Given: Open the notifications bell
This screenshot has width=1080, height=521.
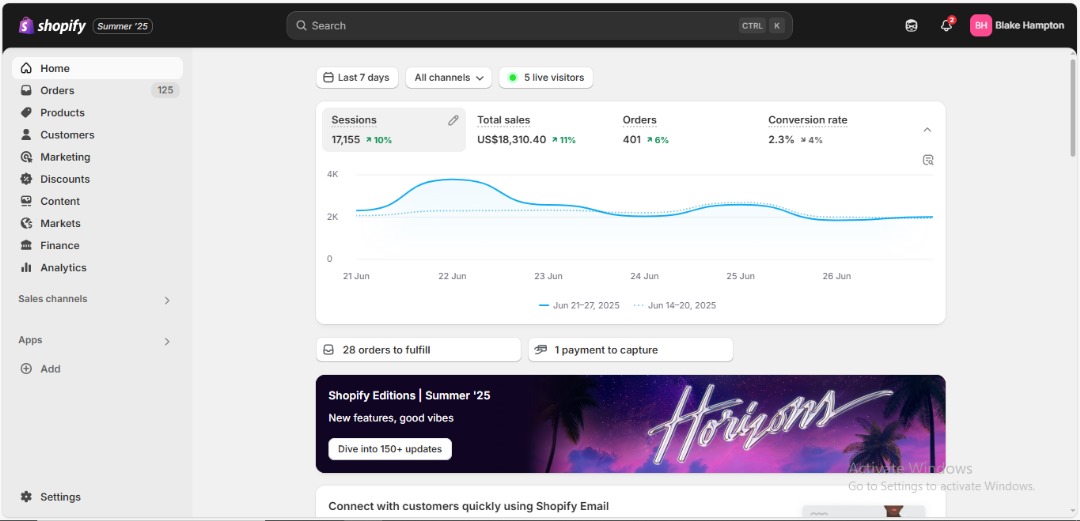Looking at the screenshot, I should tap(946, 25).
